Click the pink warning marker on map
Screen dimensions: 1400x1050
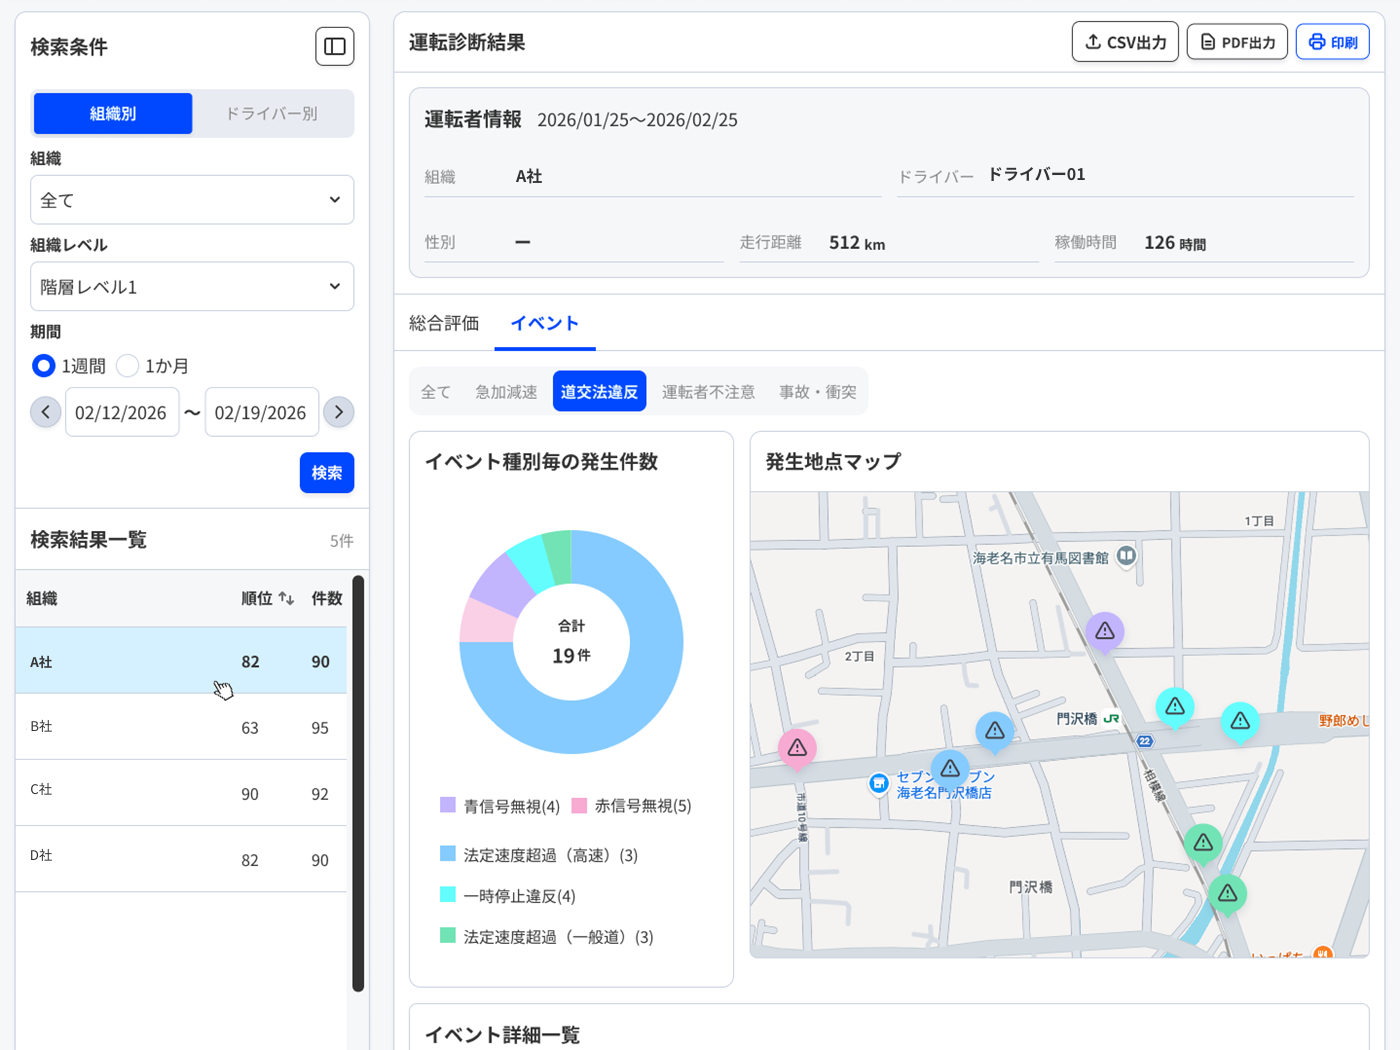tap(797, 748)
